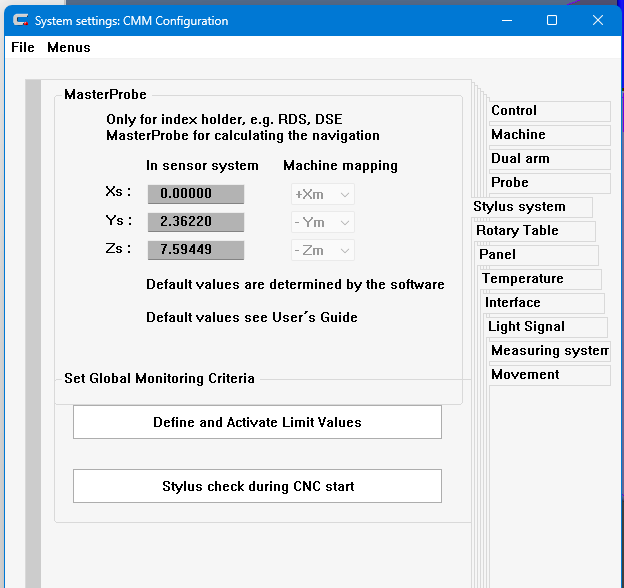Image resolution: width=624 pixels, height=588 pixels.
Task: Open the Light Signal tab
Action: 546,327
